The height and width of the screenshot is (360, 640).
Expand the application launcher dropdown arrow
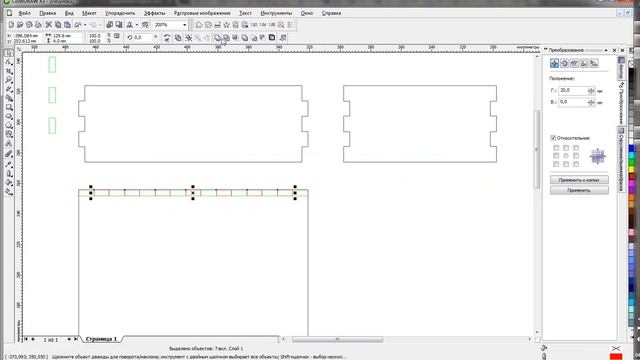136,25
